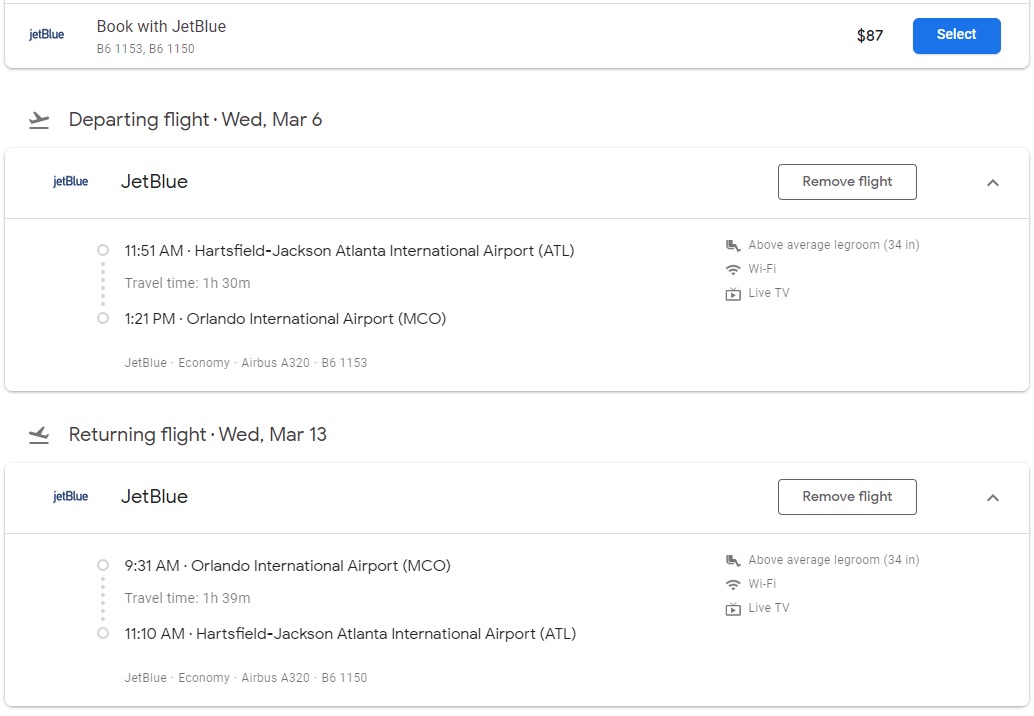Screen dimensions: 1034x716
Task: Click the JetBlue logo on departing flight
Action: [x=70, y=182]
